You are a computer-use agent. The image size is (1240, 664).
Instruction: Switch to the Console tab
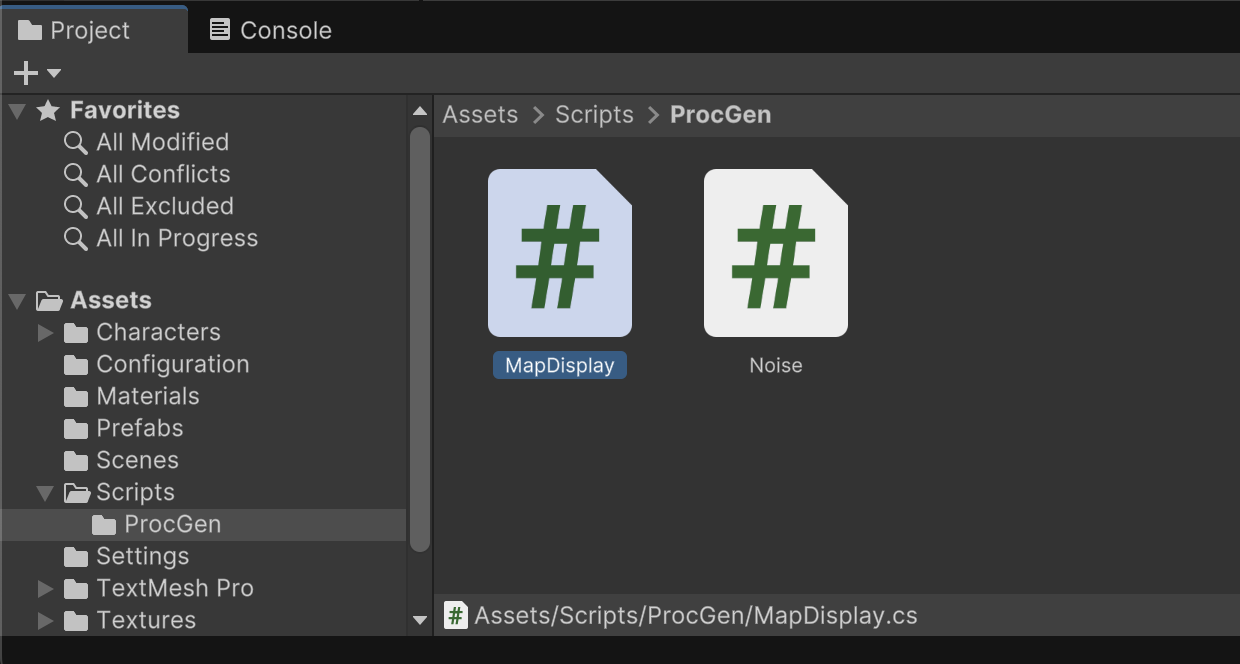(270, 30)
